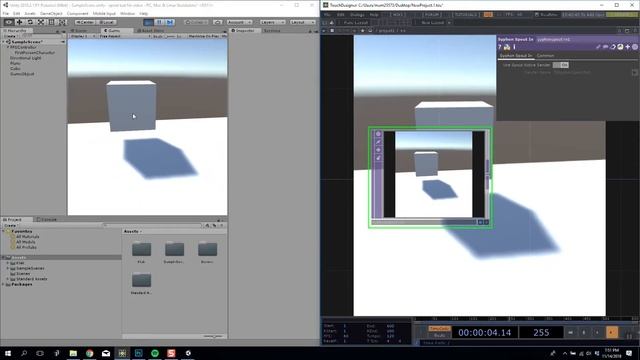This screenshot has width=640, height=360.
Task: Click the timeline reset-to-start button
Action: pos(570,333)
